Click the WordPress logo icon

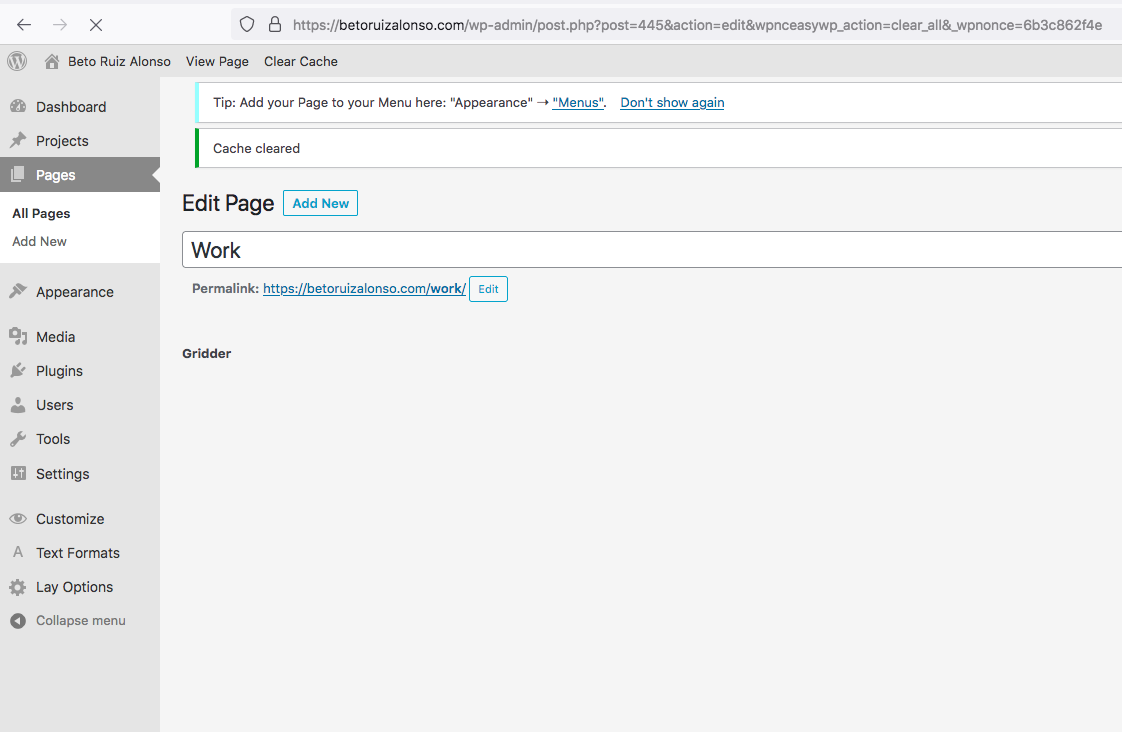[x=17, y=61]
